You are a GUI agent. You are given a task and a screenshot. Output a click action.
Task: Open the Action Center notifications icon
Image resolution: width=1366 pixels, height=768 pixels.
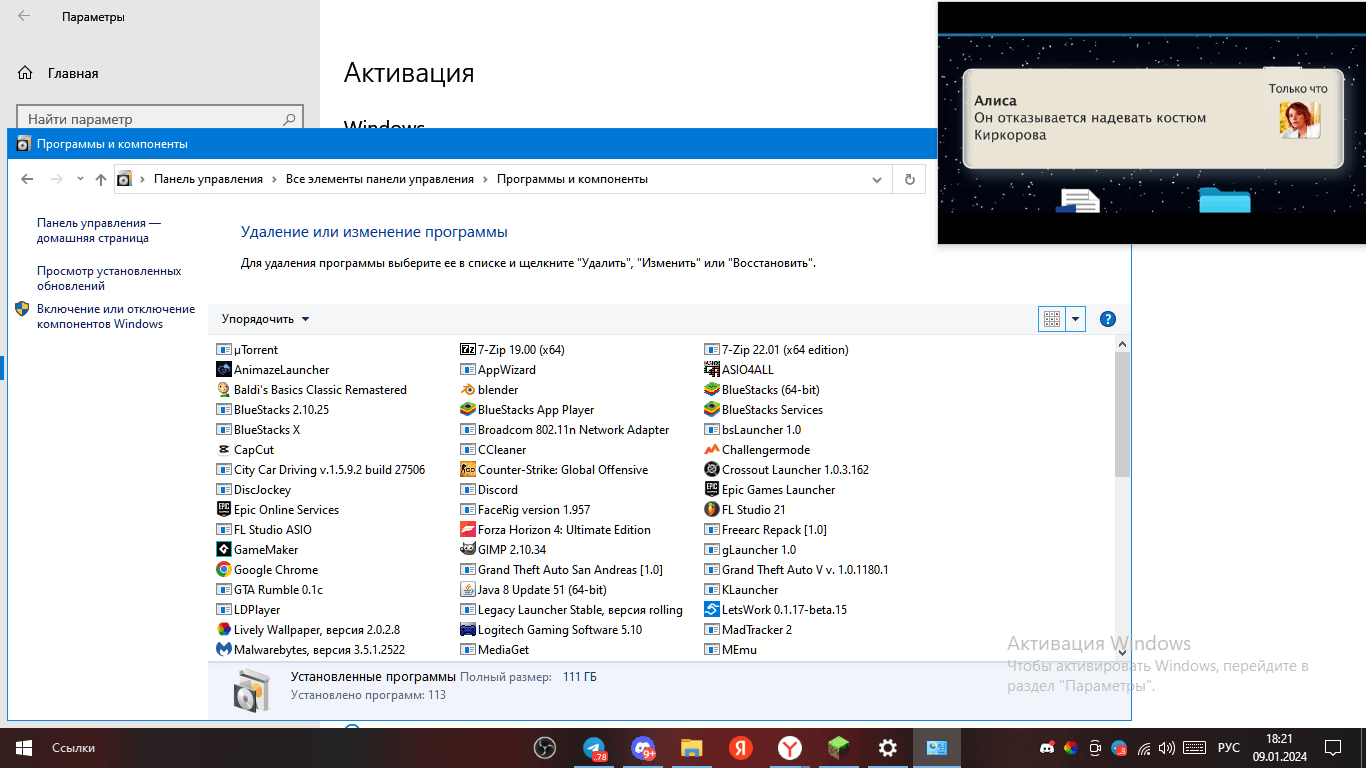coord(1333,748)
